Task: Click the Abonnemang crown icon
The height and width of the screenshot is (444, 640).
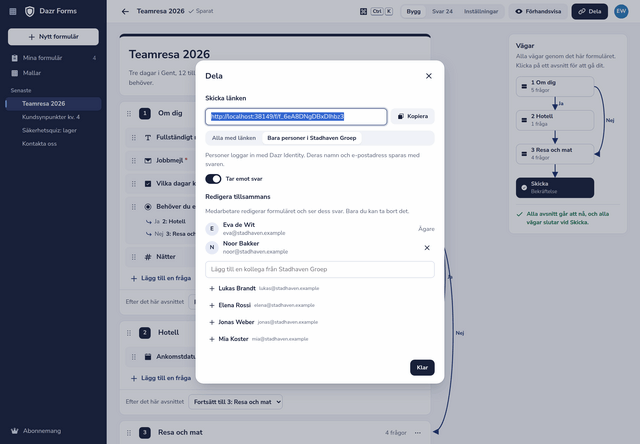Action: point(15,431)
